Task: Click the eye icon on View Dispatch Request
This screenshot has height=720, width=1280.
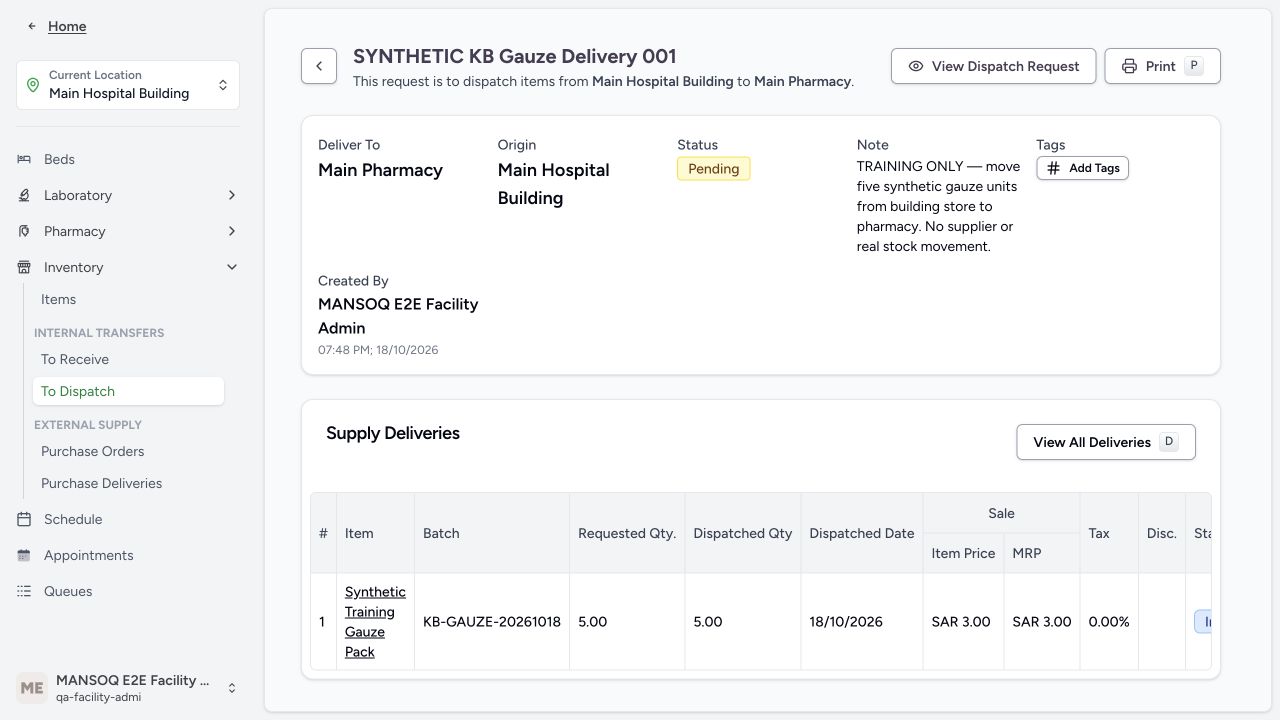Action: pos(916,66)
